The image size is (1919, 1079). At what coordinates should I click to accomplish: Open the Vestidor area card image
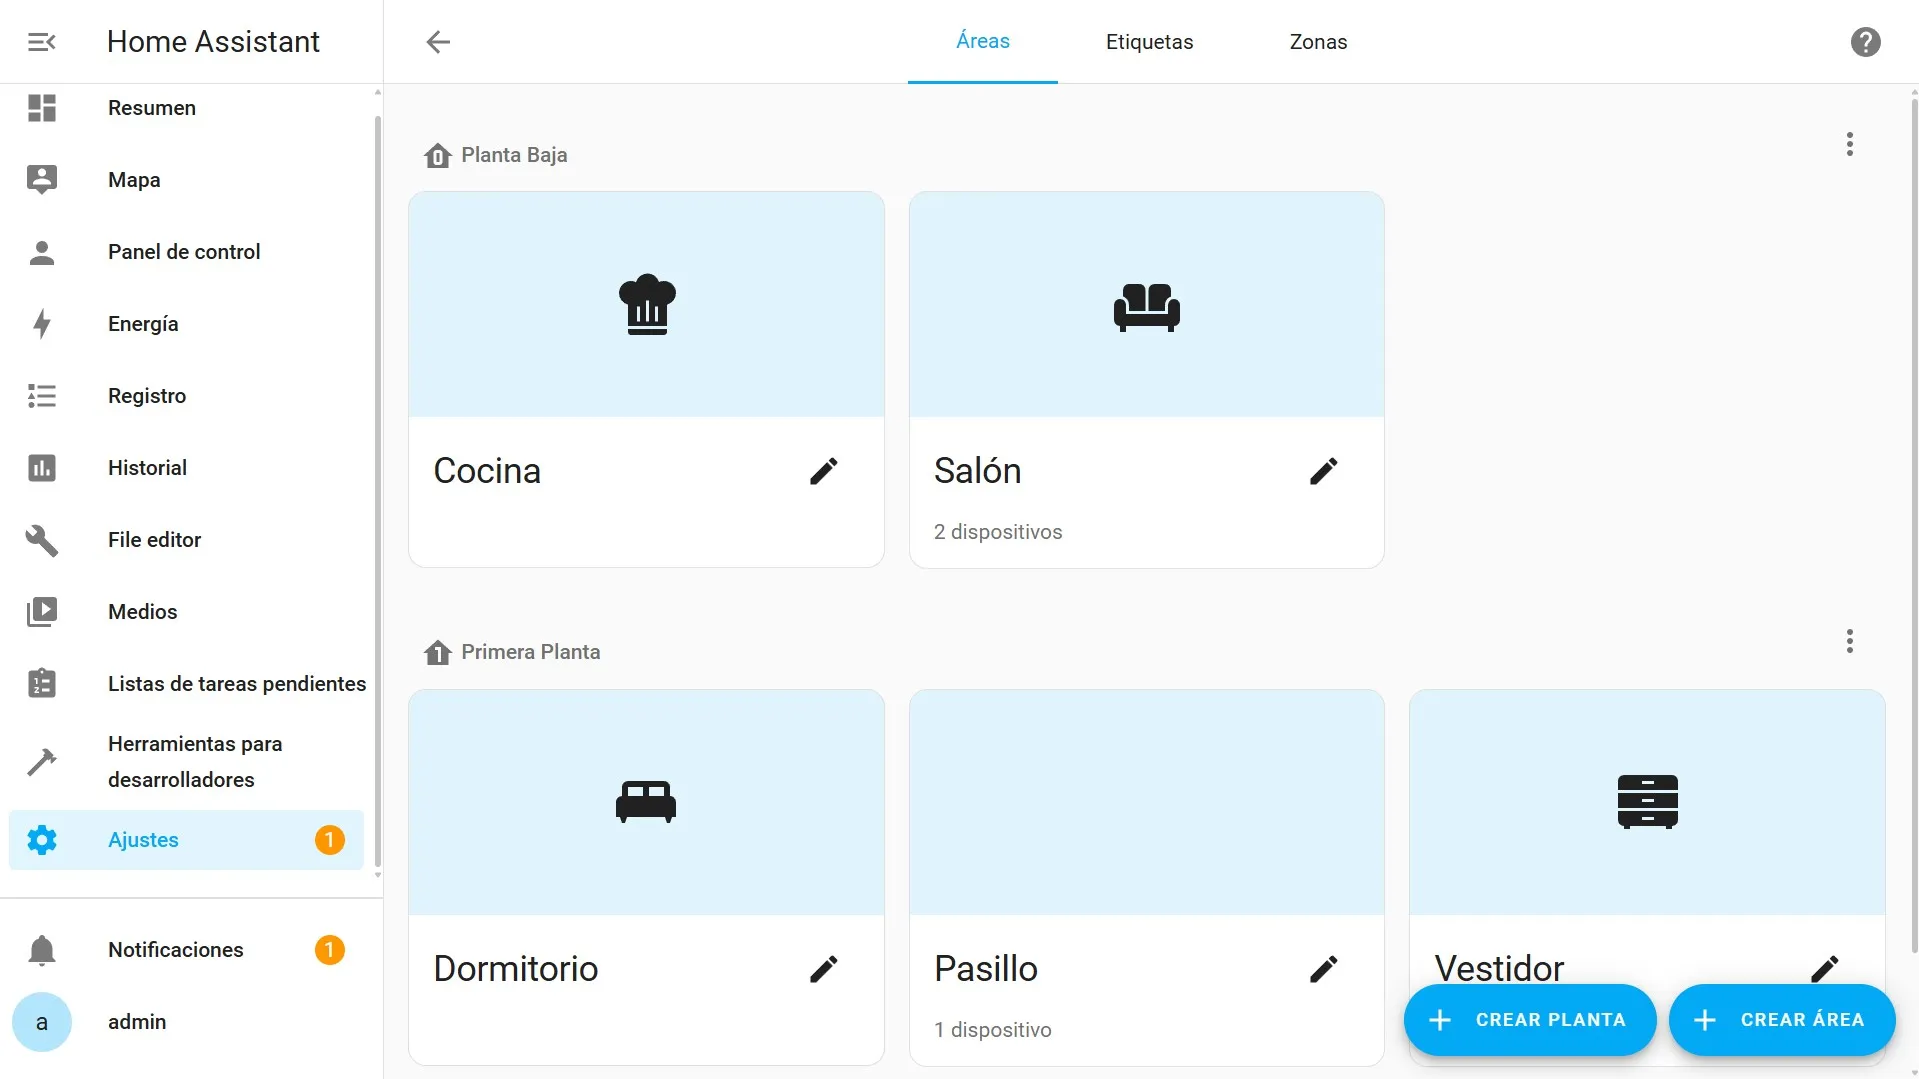[1647, 802]
